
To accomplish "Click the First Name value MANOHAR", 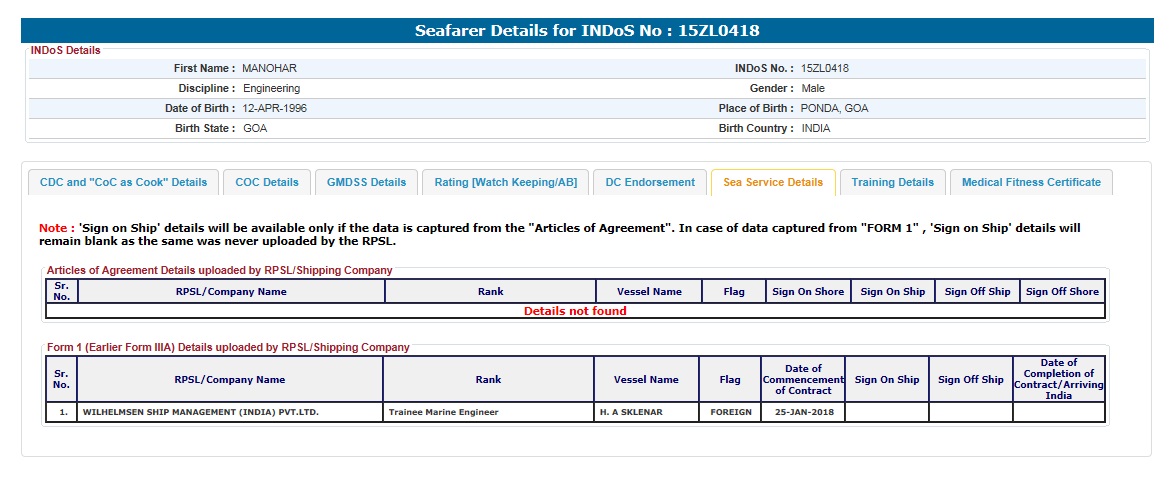I will pyautogui.click(x=270, y=69).
